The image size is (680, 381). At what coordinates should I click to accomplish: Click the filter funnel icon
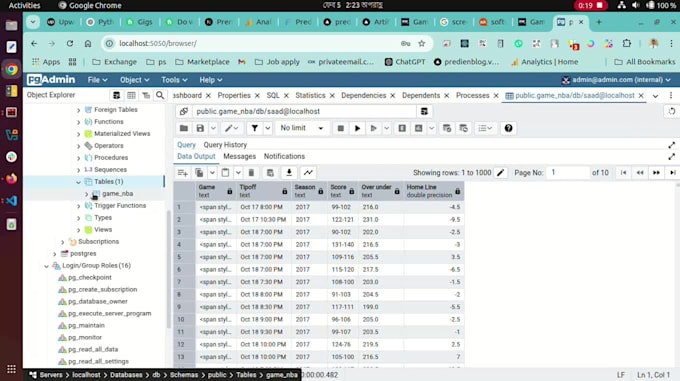tap(255, 128)
